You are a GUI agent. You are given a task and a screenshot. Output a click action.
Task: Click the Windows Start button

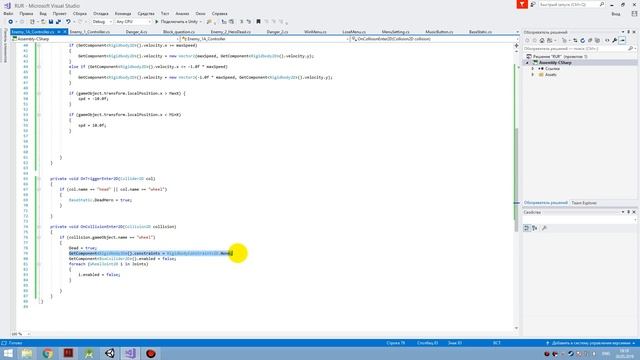(x=8, y=353)
